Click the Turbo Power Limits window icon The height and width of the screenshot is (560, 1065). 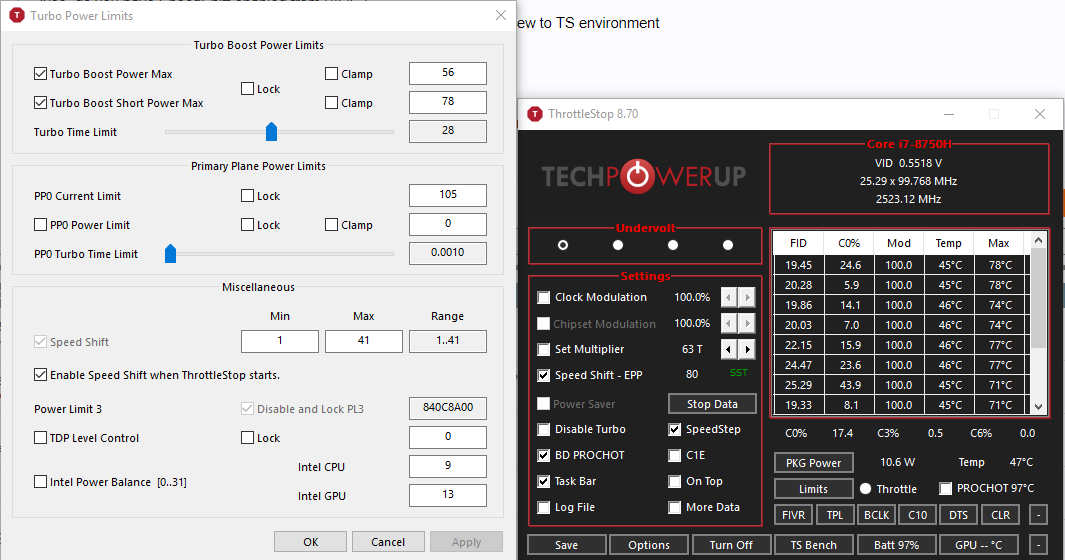point(17,16)
